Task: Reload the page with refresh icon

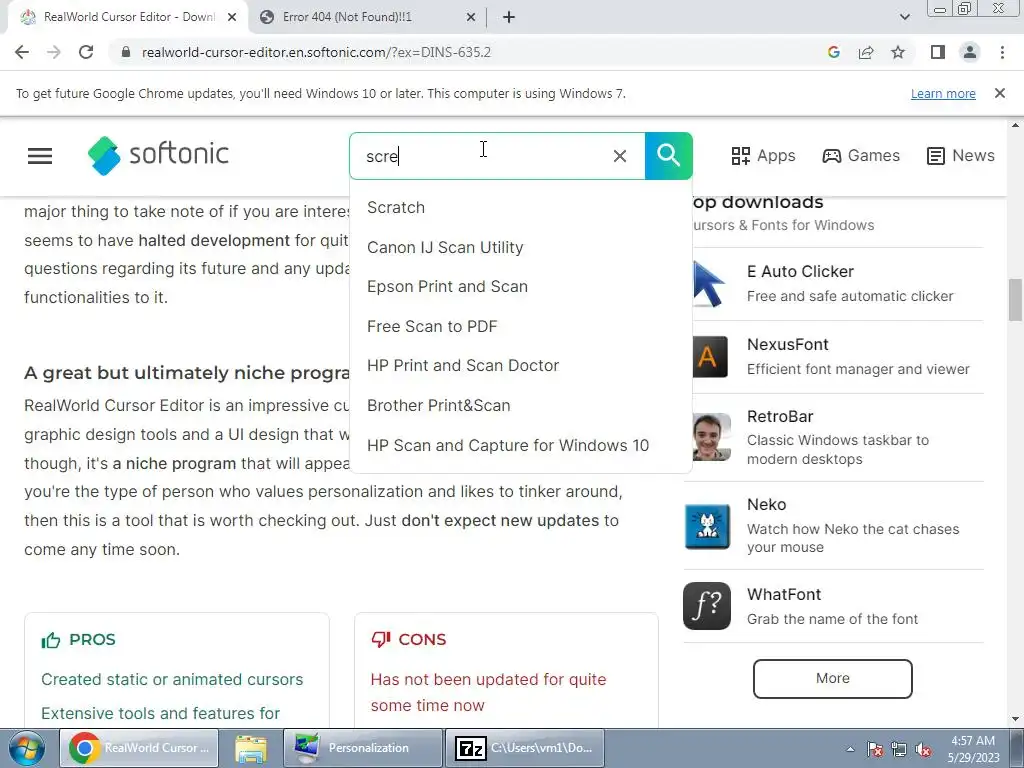Action: pos(86,52)
